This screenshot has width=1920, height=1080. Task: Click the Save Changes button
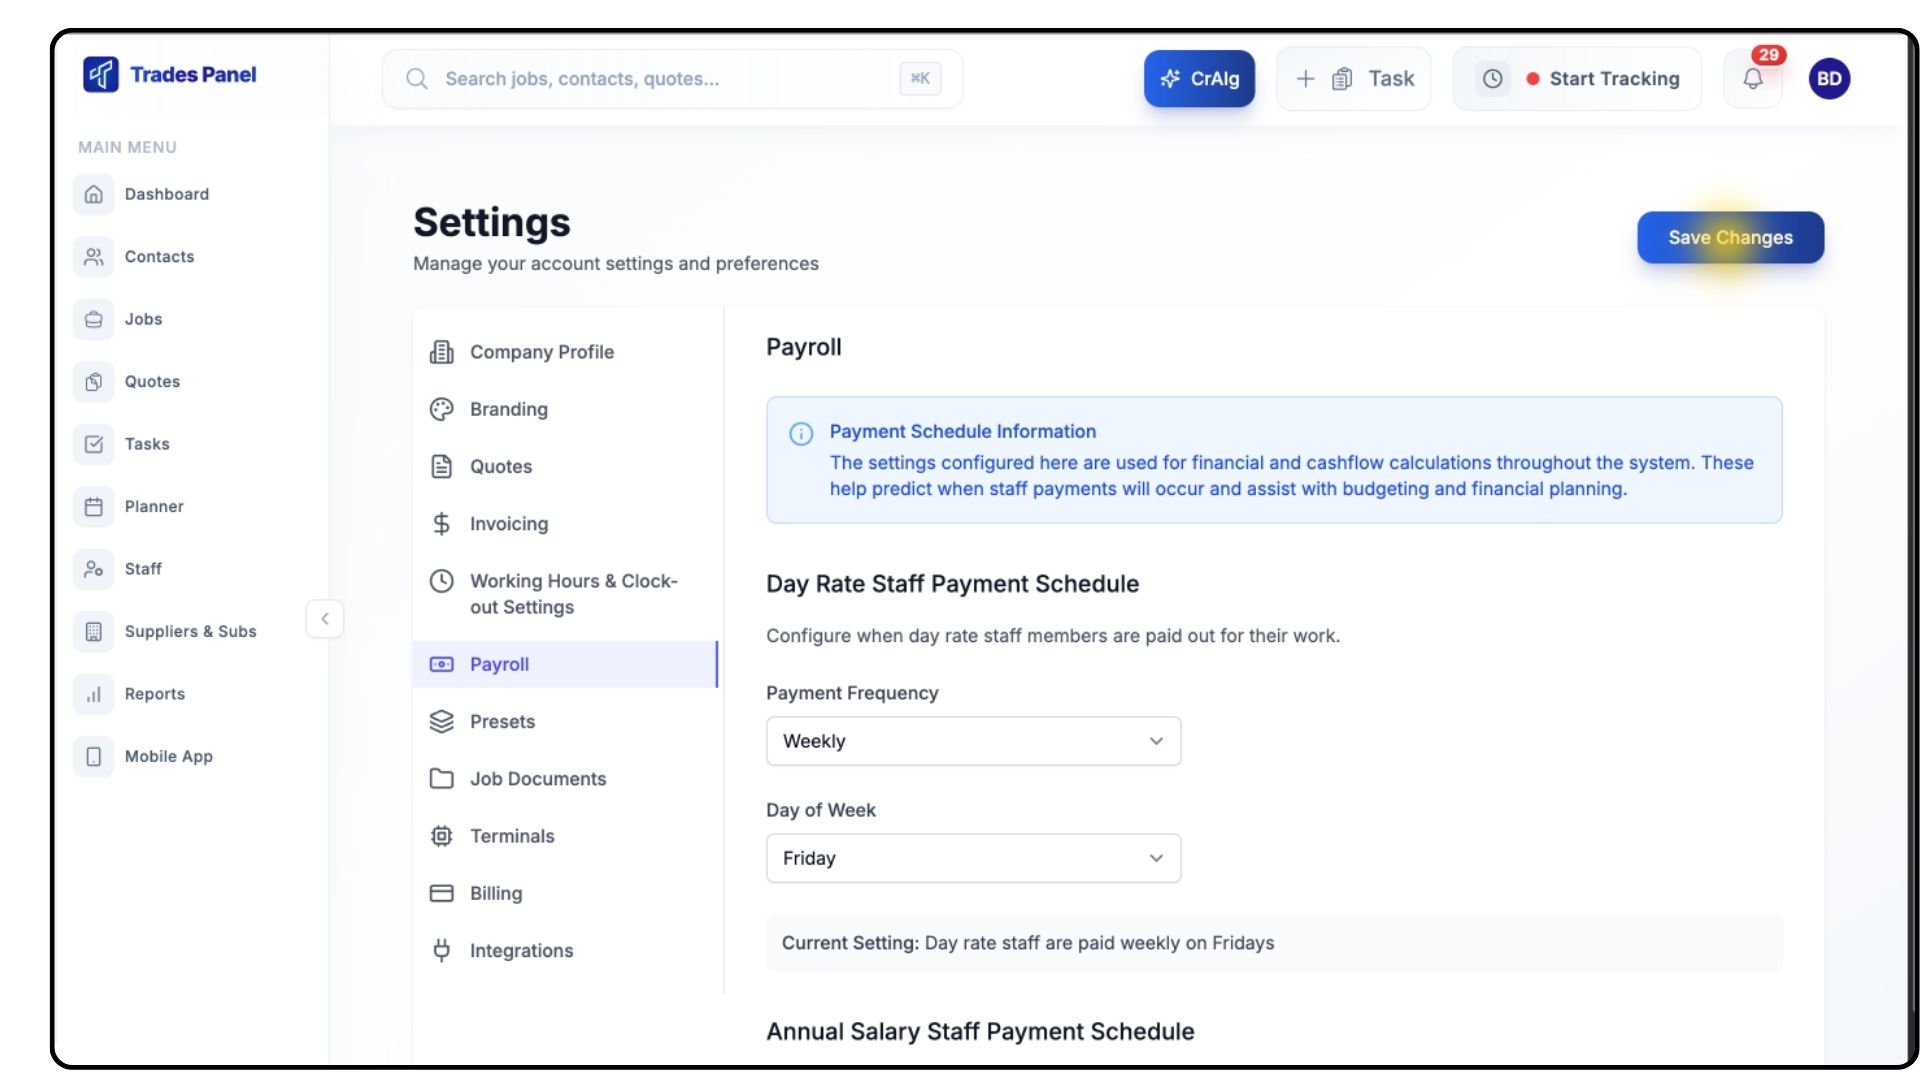[1730, 238]
